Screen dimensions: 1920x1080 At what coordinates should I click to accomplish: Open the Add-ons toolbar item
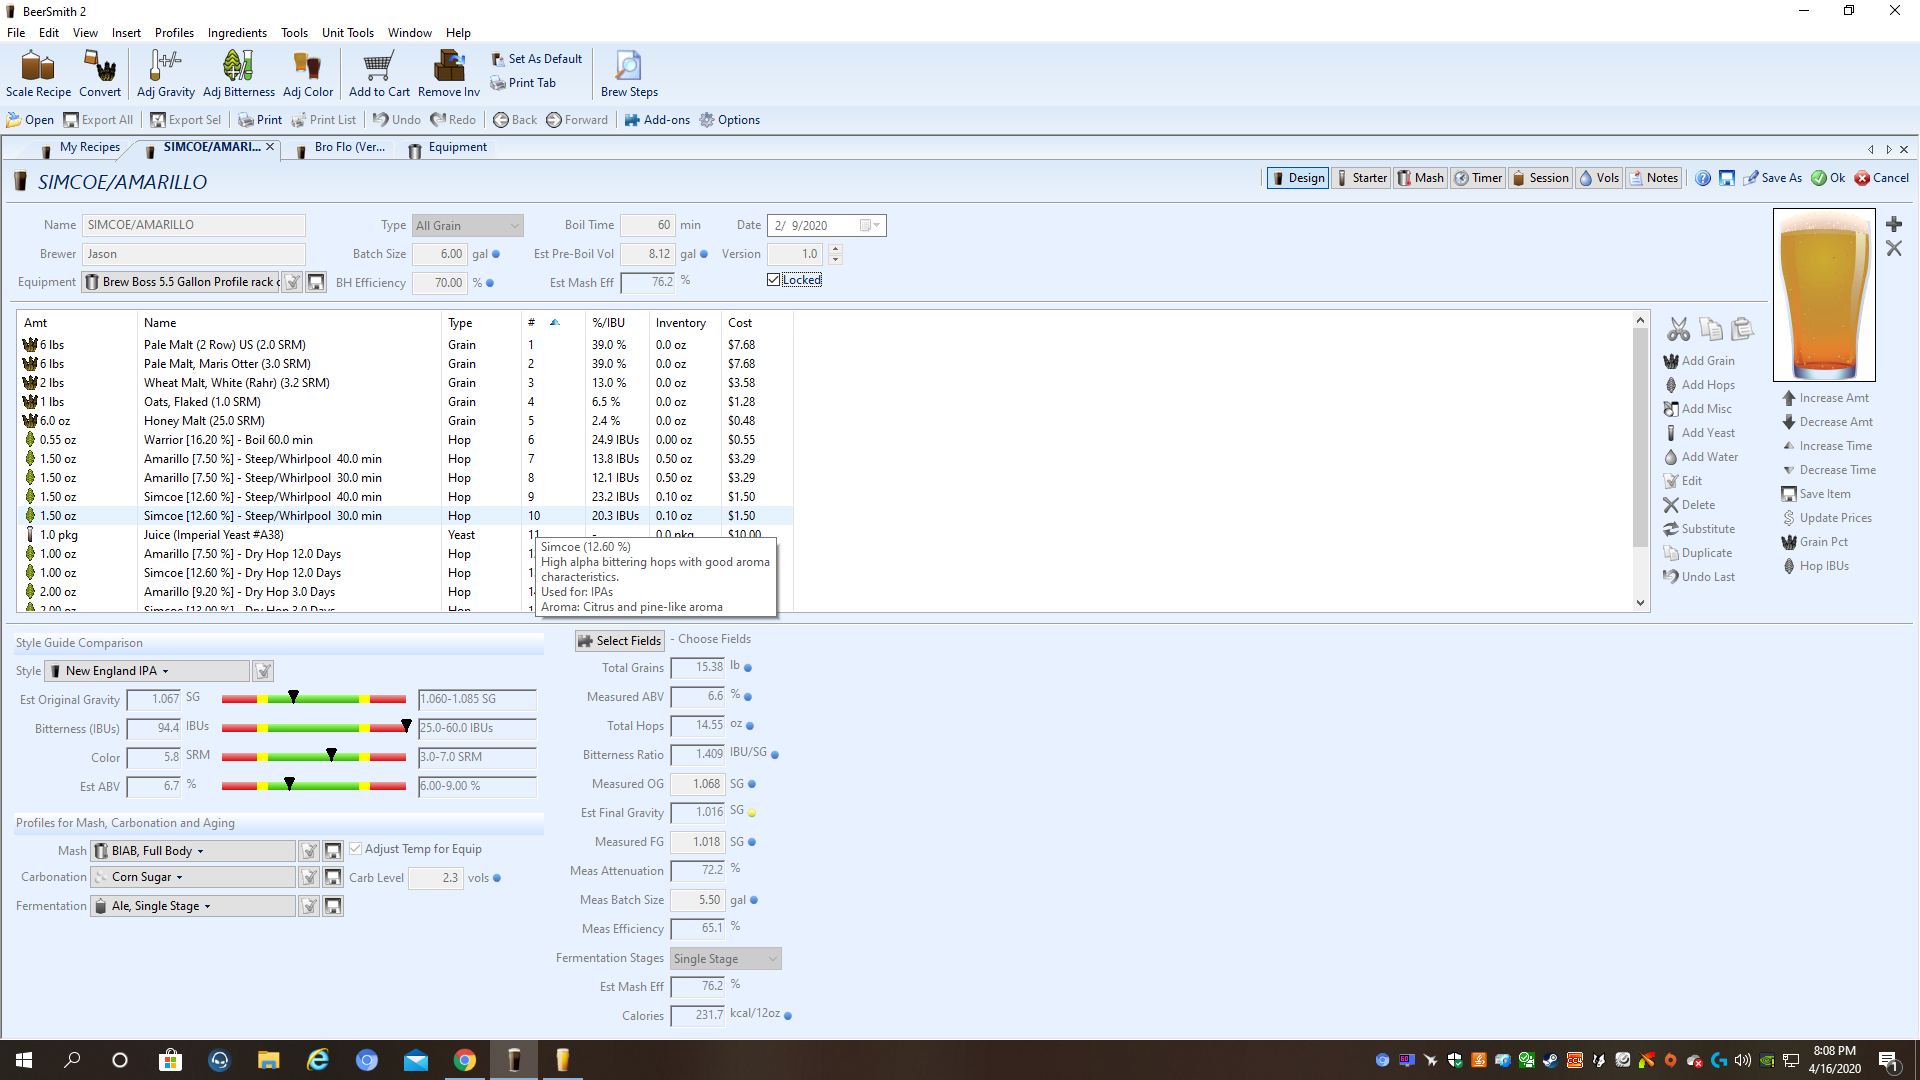(x=657, y=120)
